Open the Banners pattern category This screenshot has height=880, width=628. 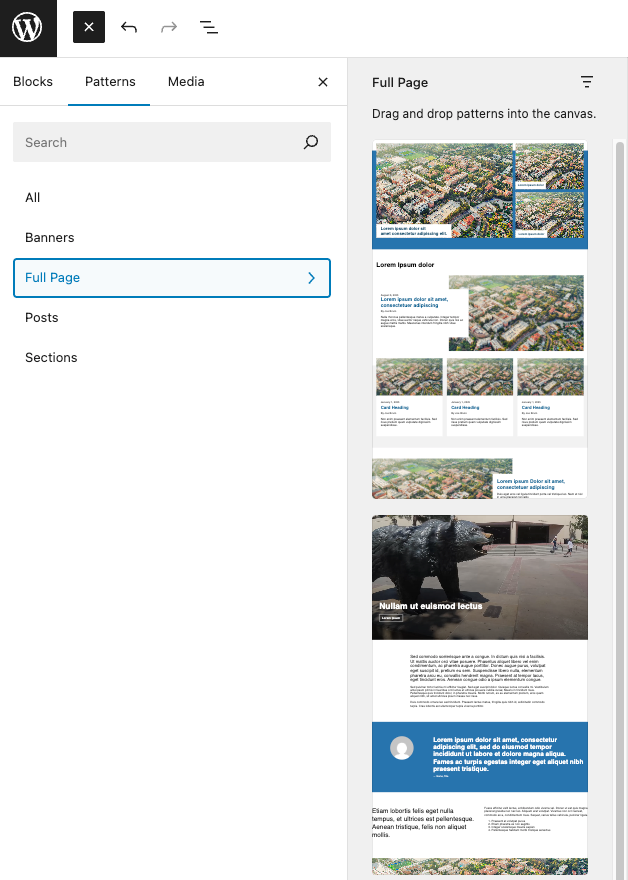50,238
